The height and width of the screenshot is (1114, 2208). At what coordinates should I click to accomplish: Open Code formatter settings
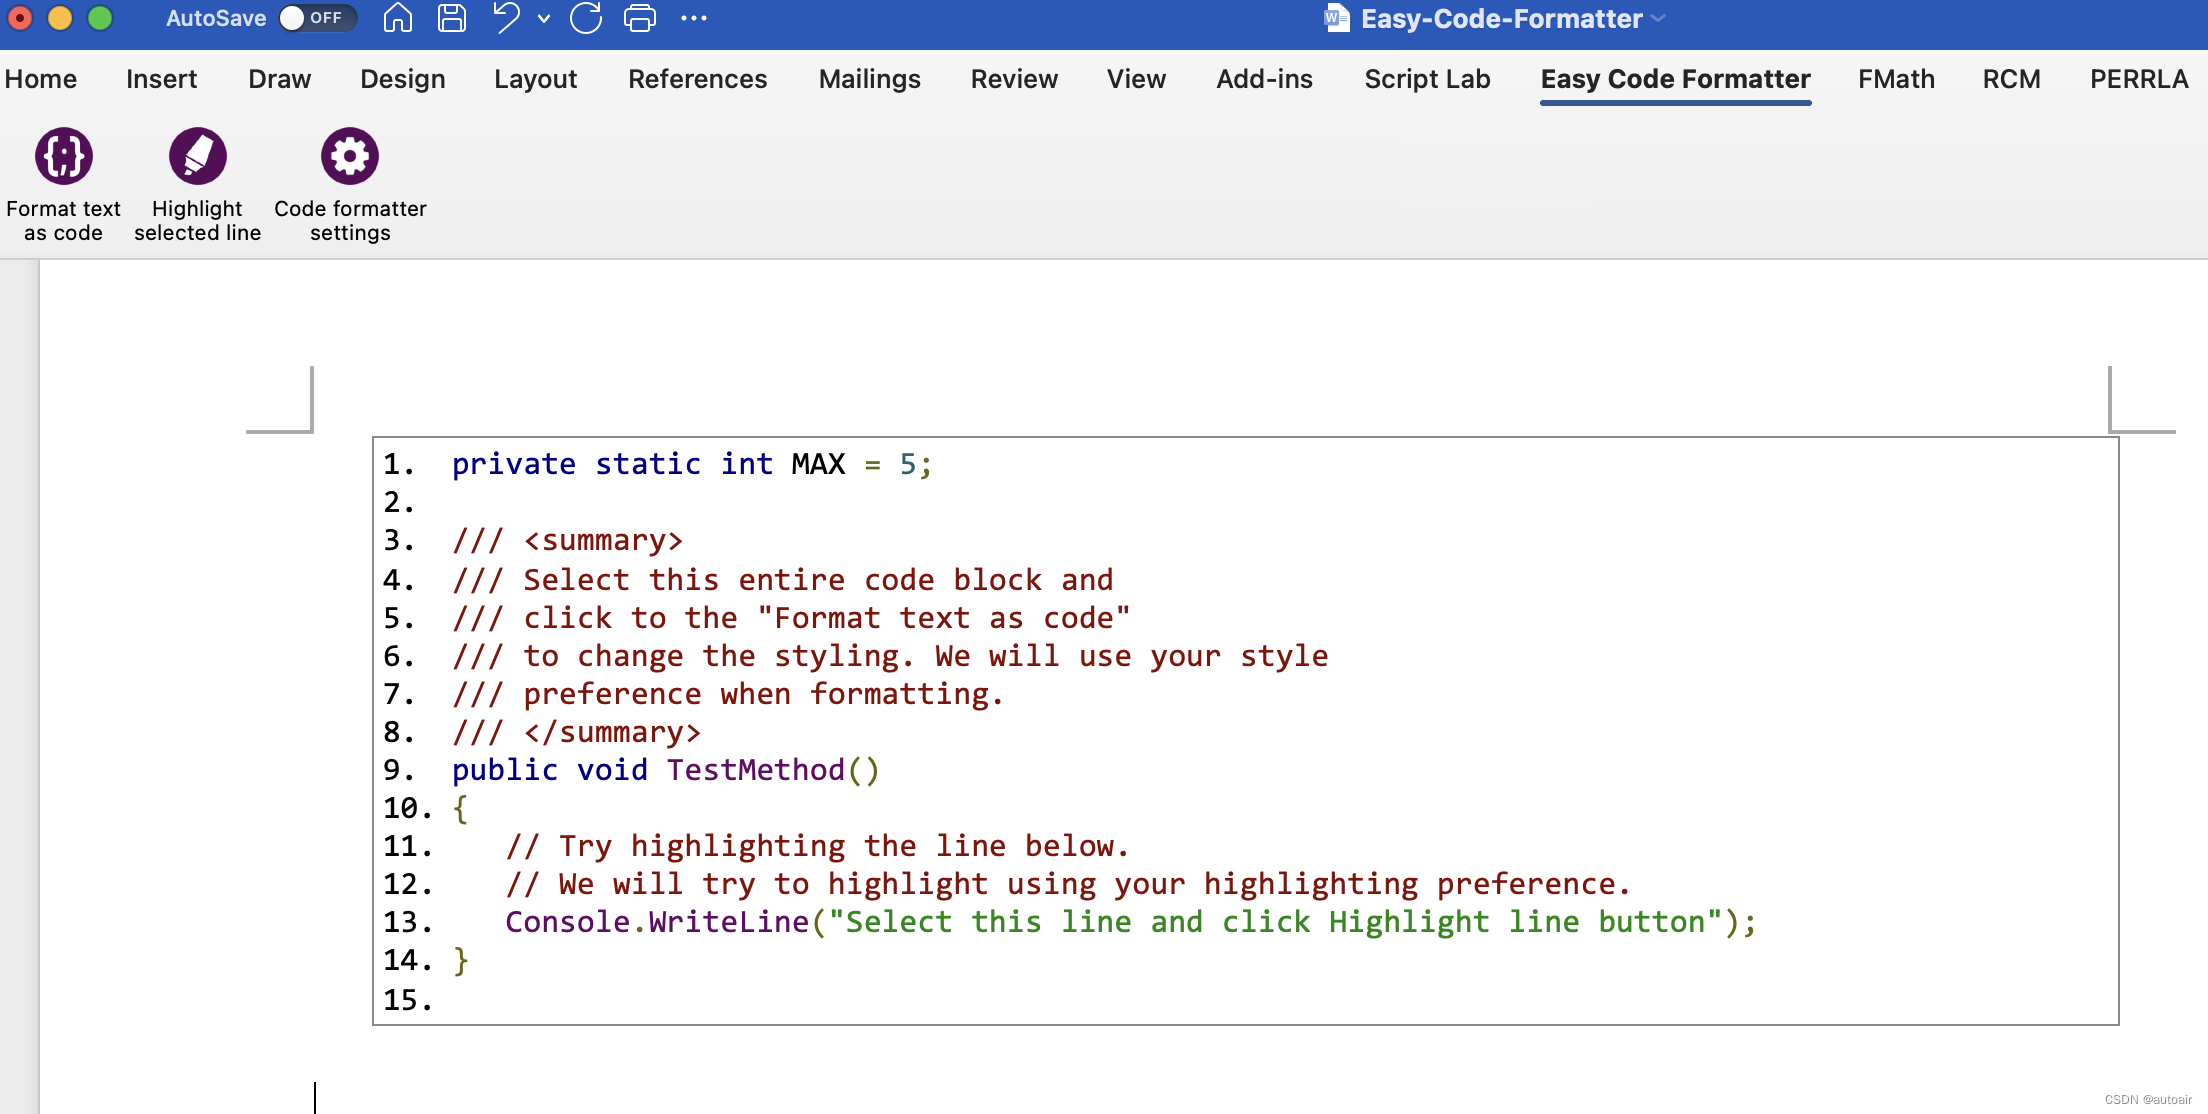coord(350,157)
